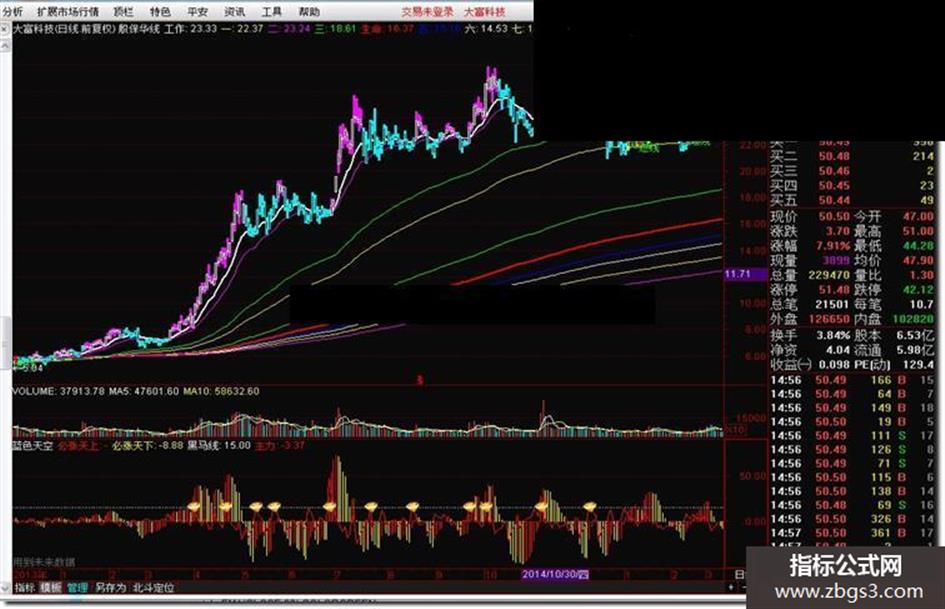Click 交易未登录 to log in to trading
The image size is (945, 609).
point(427,11)
